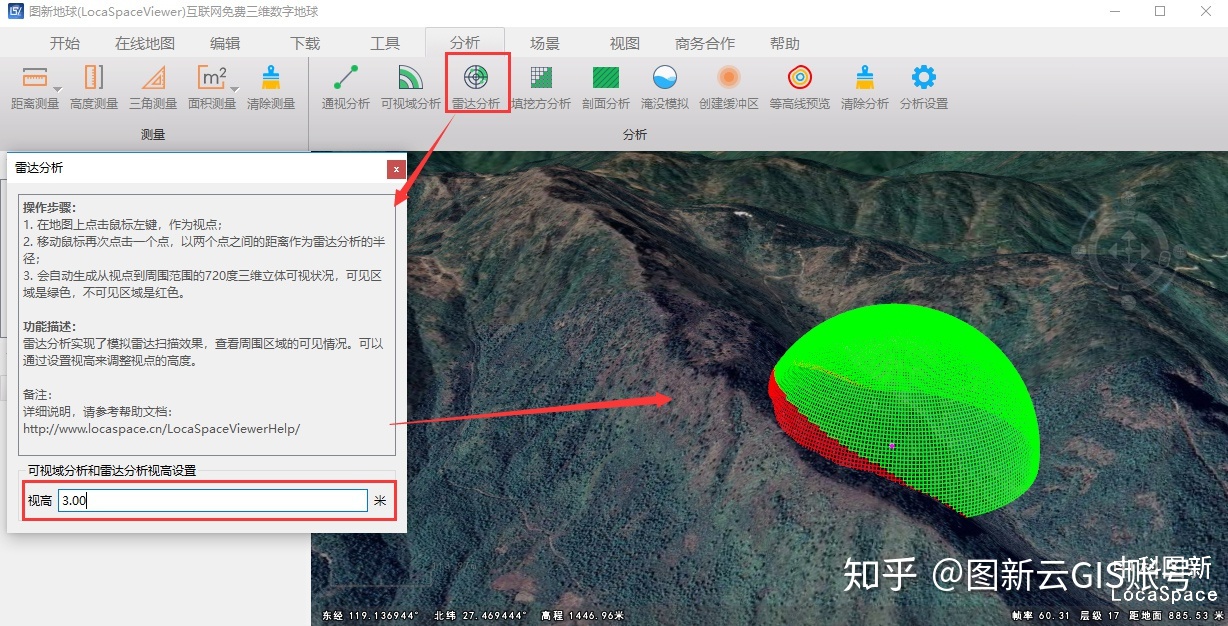
Task: Clear measurements with the 清除测量 icon
Action: pyautogui.click(x=270, y=79)
